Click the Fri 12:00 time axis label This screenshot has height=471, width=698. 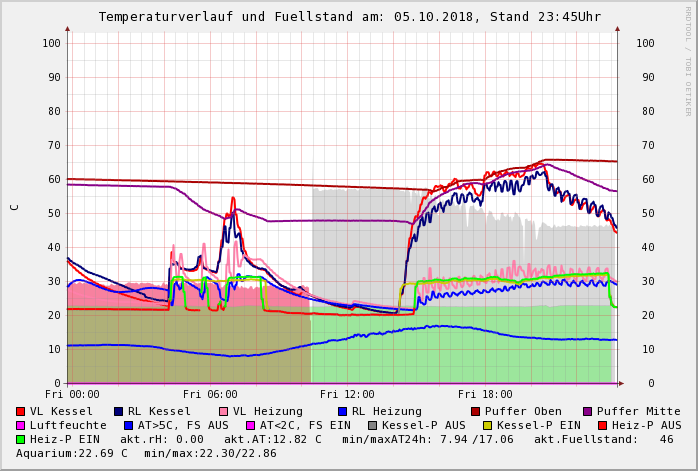click(347, 395)
